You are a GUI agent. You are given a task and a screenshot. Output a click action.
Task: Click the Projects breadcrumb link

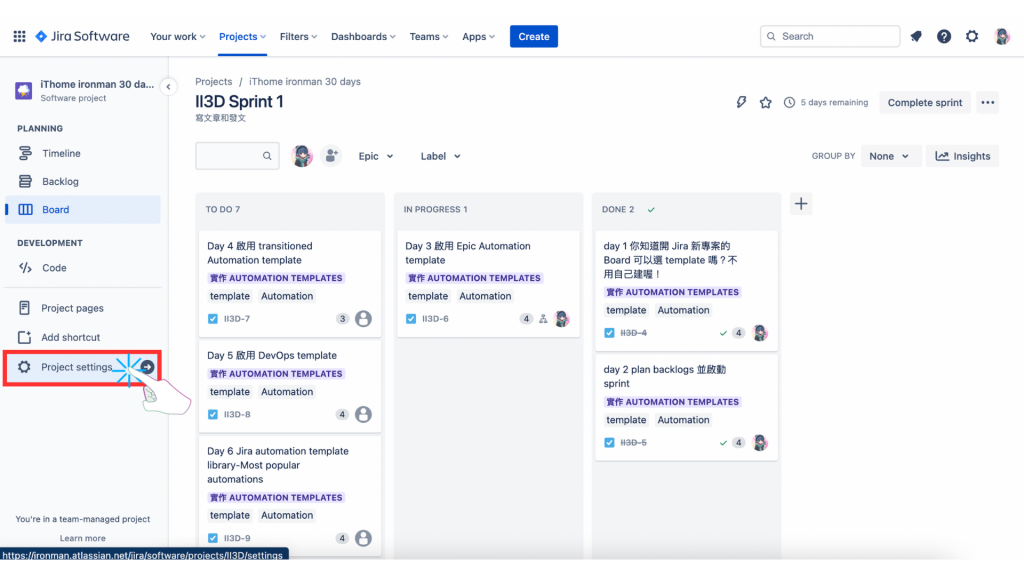pos(214,82)
